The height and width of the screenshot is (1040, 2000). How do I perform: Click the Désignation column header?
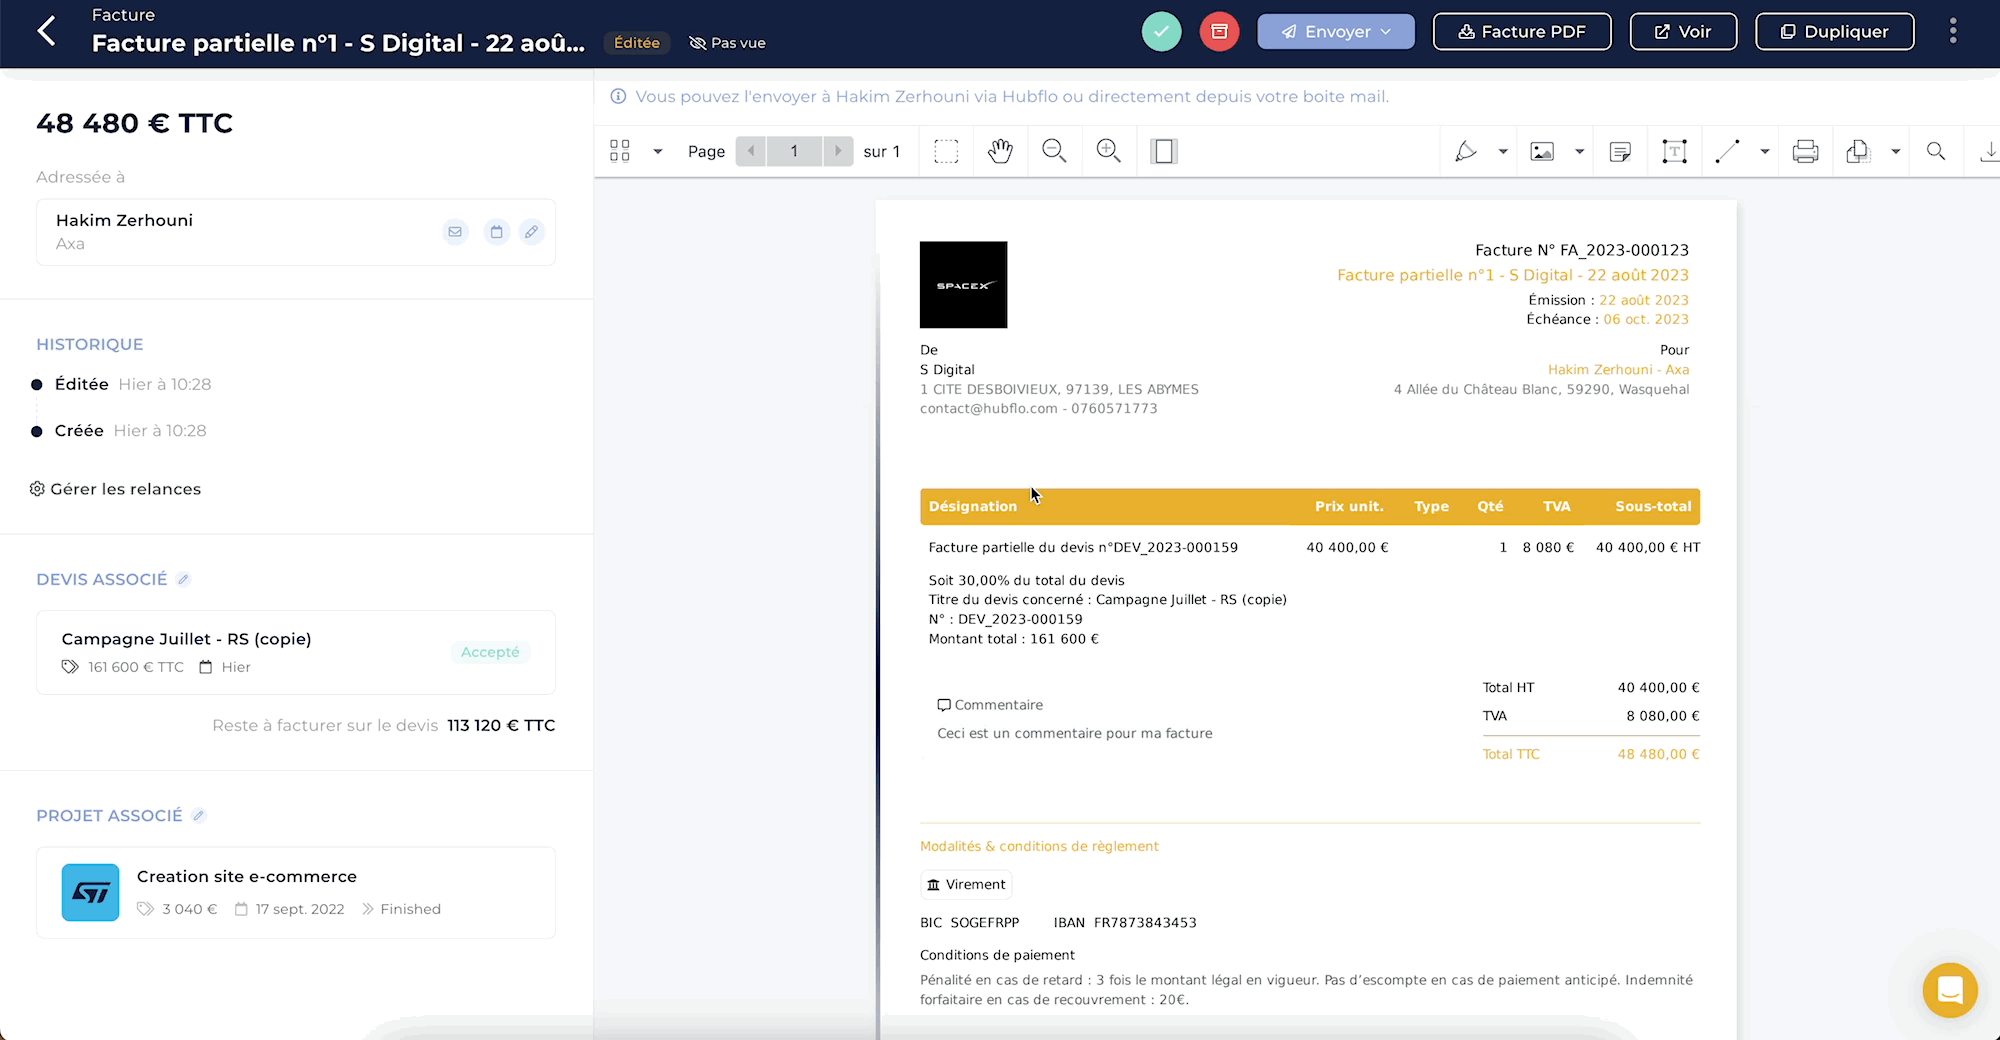[x=973, y=507]
